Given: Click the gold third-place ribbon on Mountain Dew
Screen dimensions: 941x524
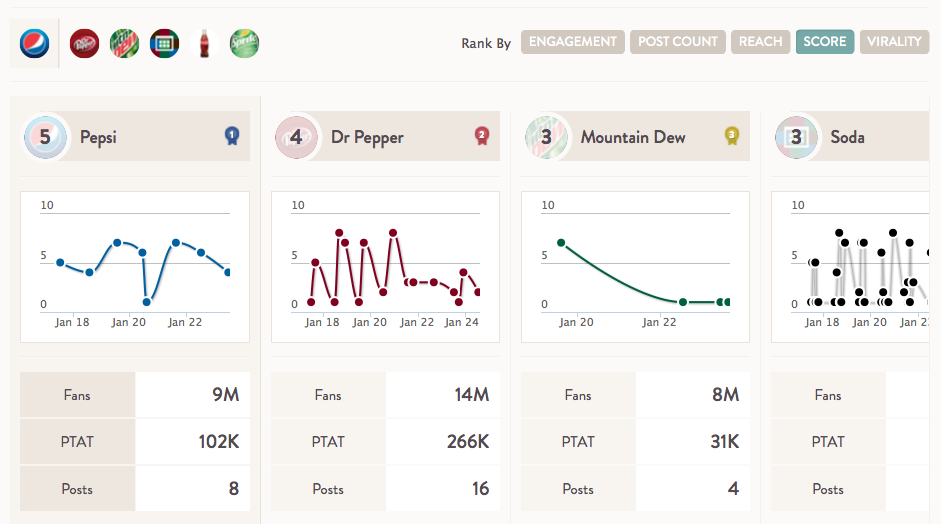Looking at the screenshot, I should [x=731, y=136].
